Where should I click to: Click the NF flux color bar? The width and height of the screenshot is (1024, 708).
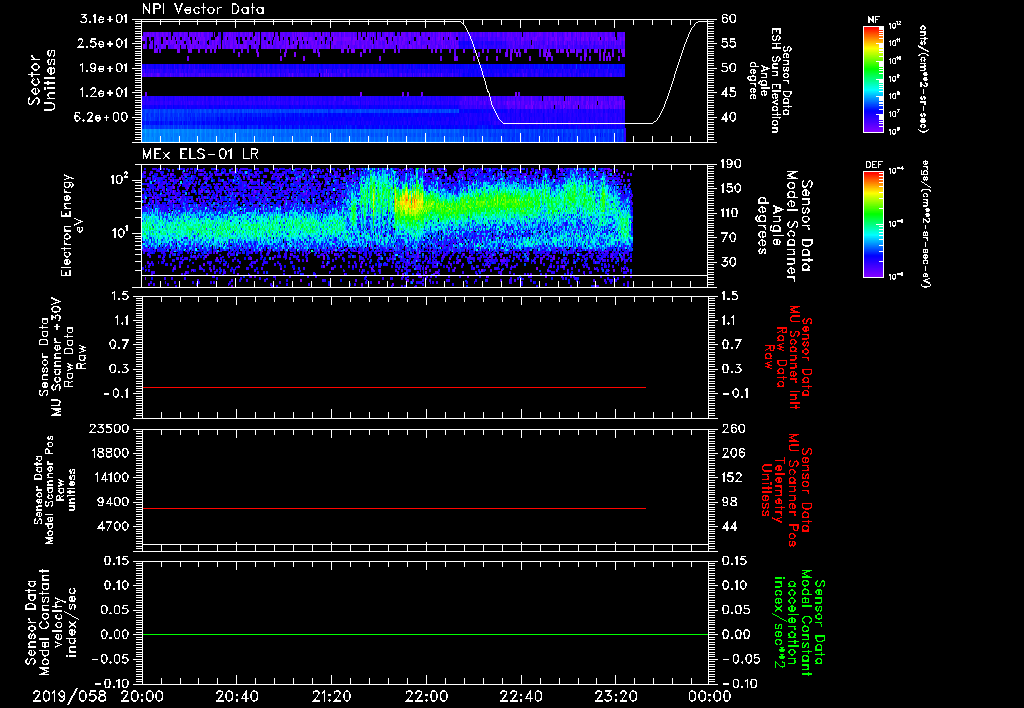click(874, 78)
